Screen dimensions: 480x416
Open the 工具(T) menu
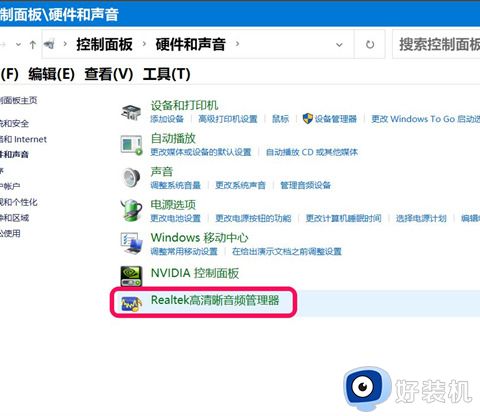[x=166, y=74]
